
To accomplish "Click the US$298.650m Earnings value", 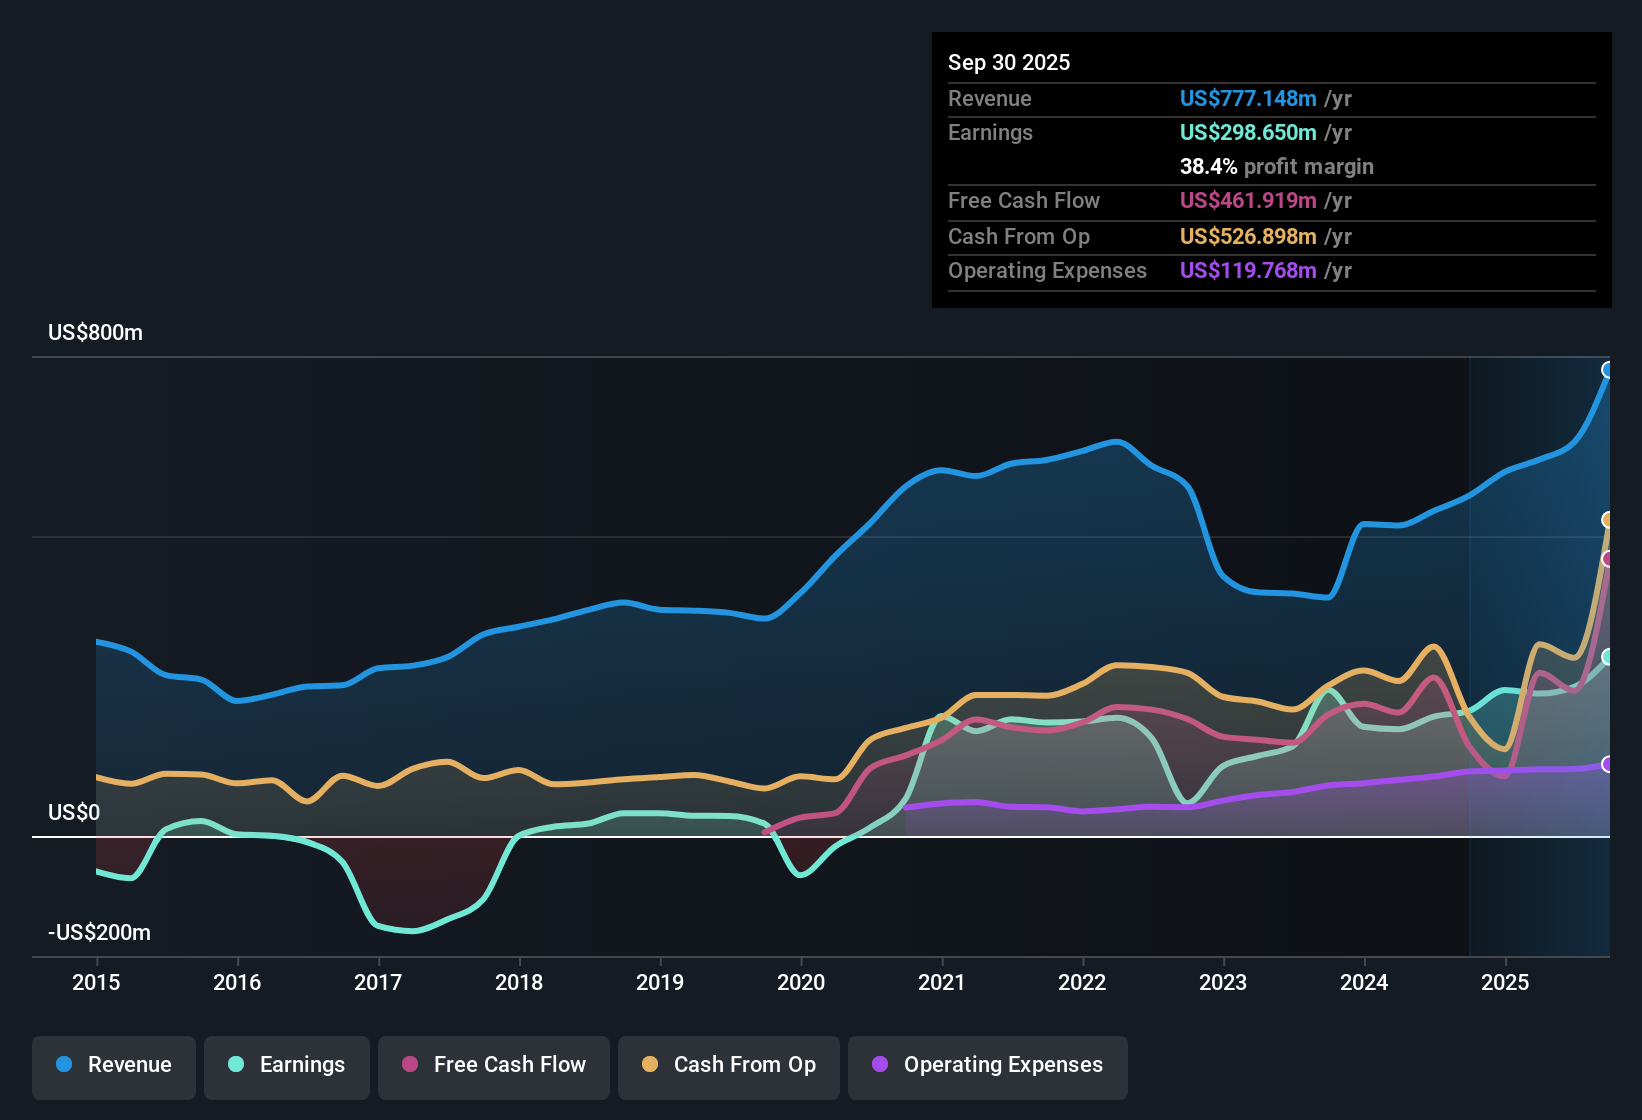I will (x=1247, y=132).
